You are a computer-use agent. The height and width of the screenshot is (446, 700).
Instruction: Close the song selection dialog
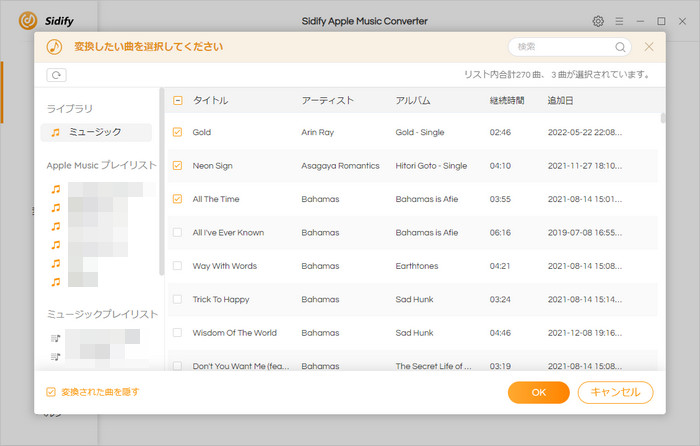coord(649,47)
